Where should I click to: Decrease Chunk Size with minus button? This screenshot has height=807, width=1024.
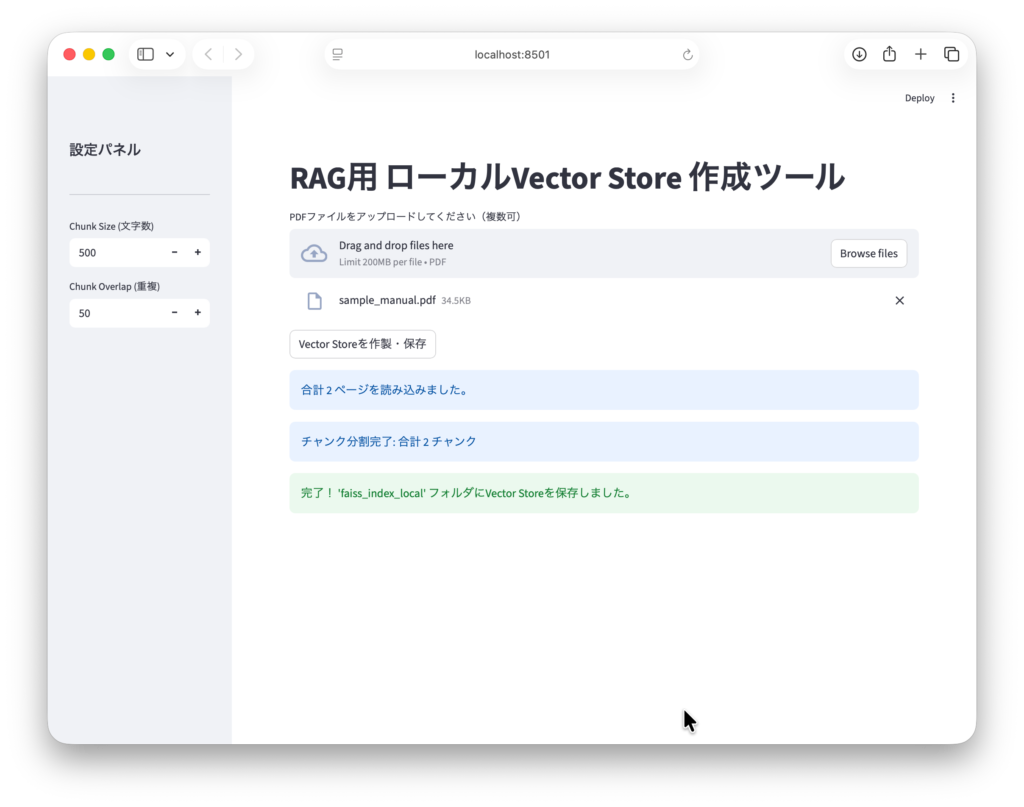click(175, 253)
